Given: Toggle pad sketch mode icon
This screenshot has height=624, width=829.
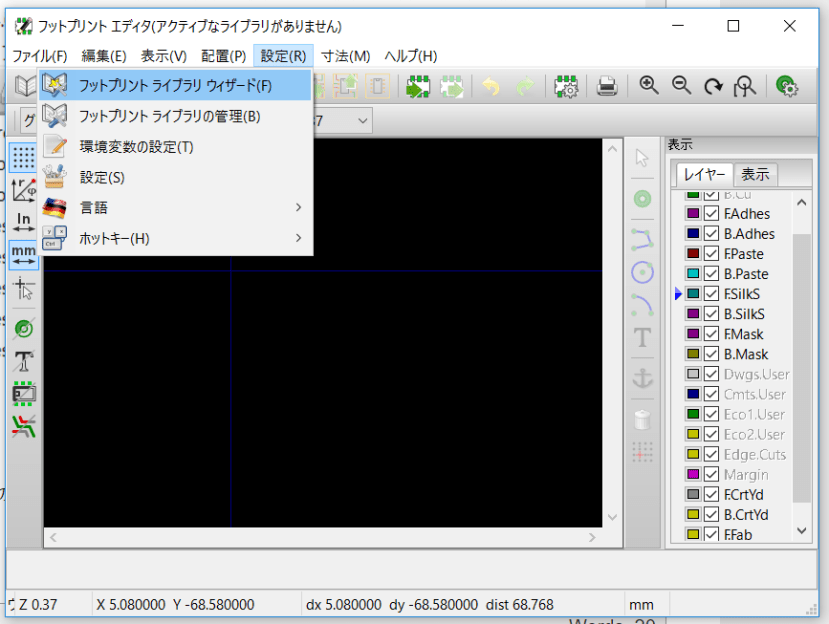Looking at the screenshot, I should coord(23,328).
